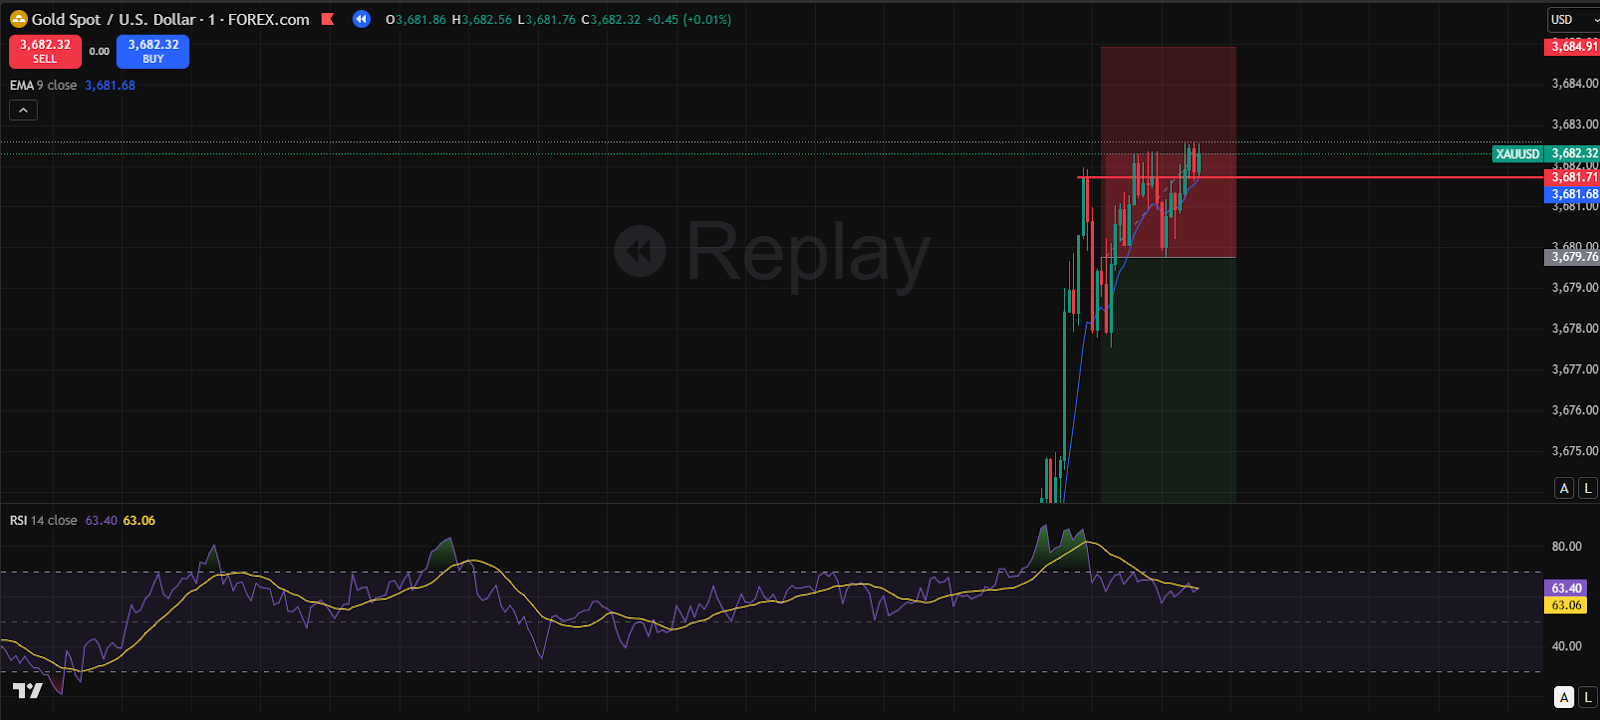The width and height of the screenshot is (1600, 720).
Task: Click the XAUUSD price label tag
Action: (x=1517, y=154)
